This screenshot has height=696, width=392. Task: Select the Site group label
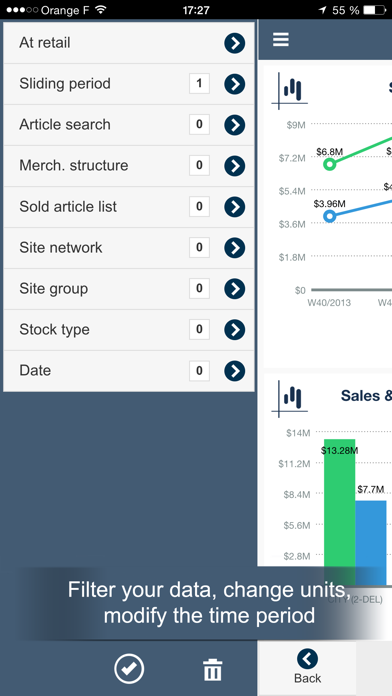point(54,289)
